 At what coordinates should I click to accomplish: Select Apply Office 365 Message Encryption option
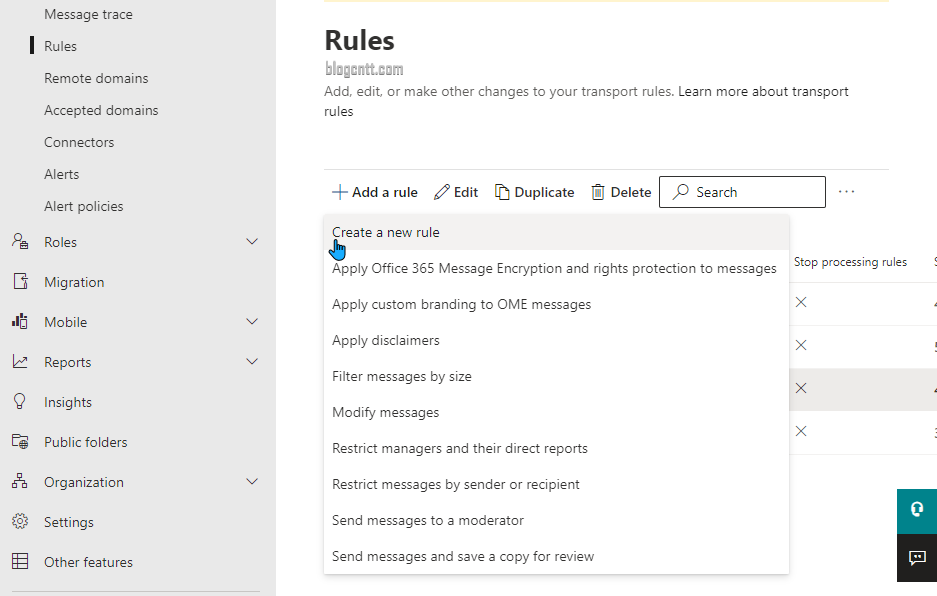coord(556,268)
